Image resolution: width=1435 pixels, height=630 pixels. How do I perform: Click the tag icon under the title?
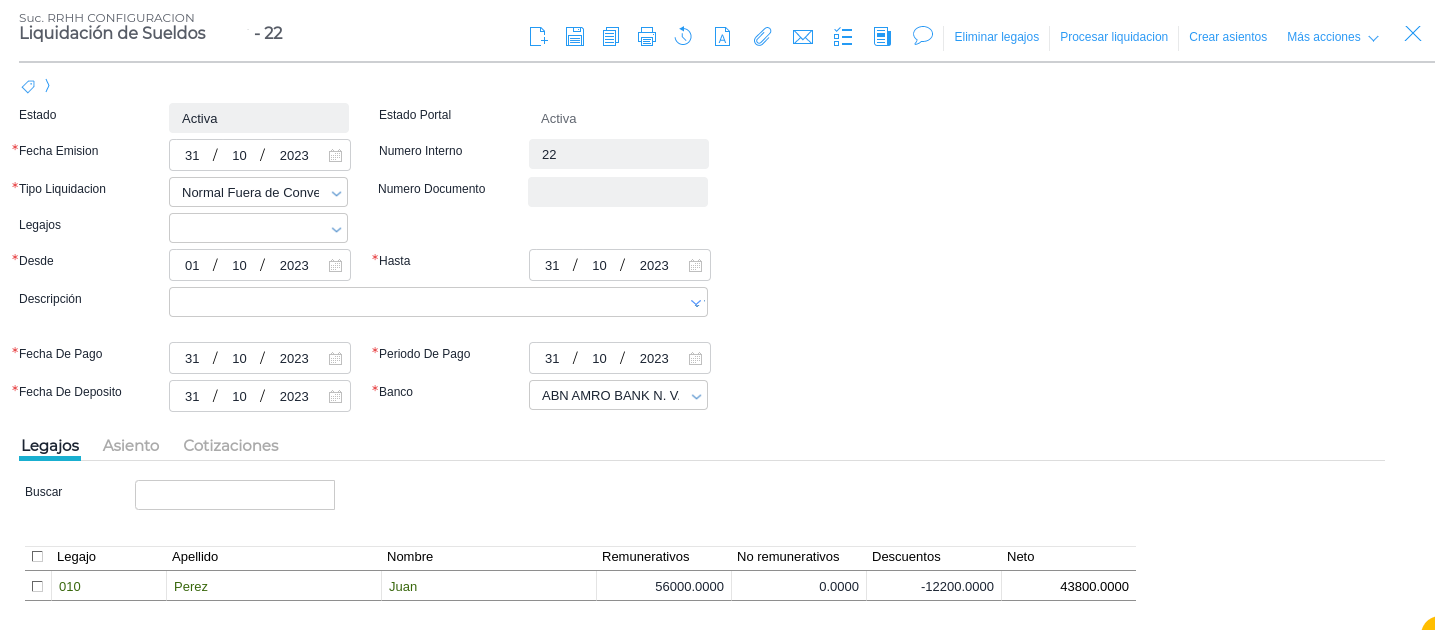pos(28,87)
